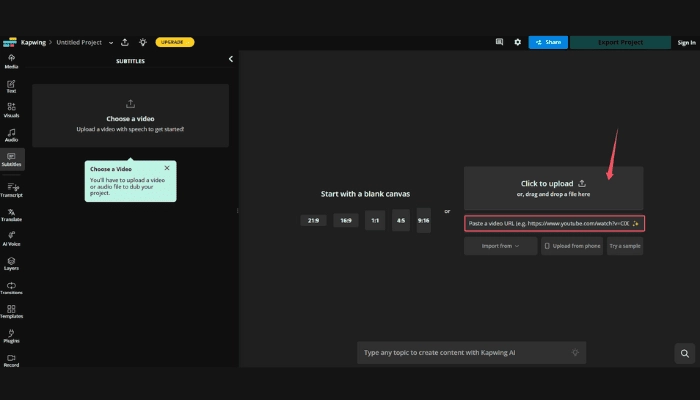Select the Subtitles sidebar item
700x400 pixels.
(x=12, y=159)
